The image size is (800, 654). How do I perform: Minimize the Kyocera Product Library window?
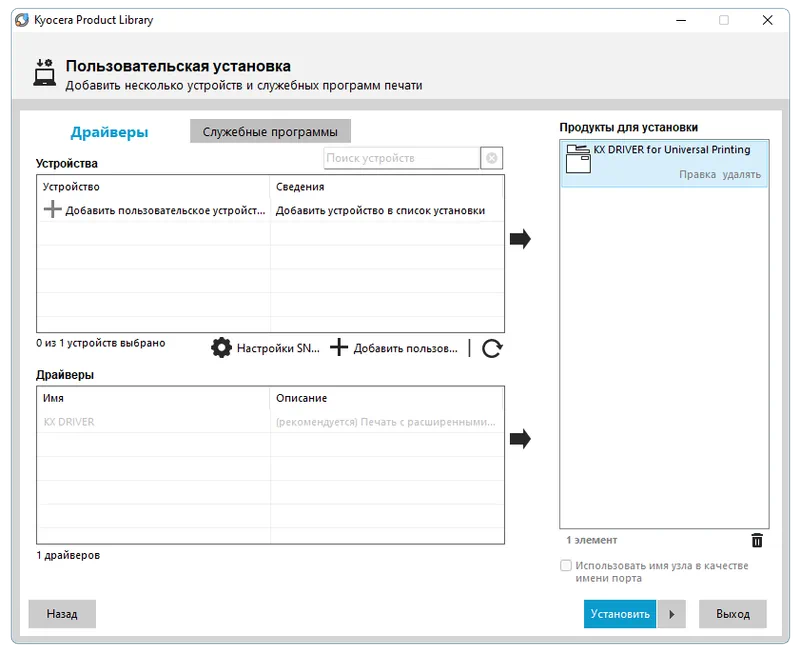681,20
